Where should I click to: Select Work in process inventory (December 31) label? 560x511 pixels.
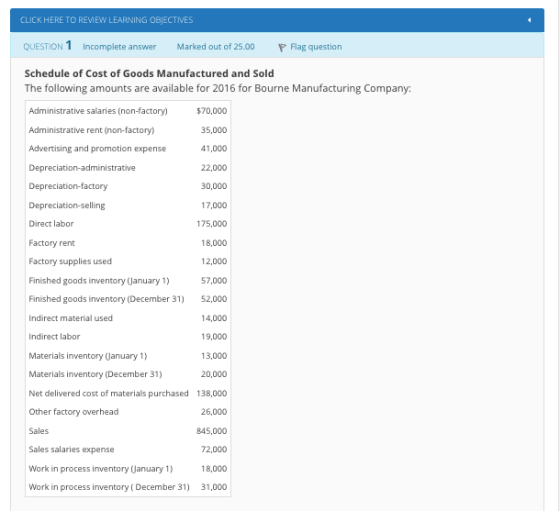109,487
